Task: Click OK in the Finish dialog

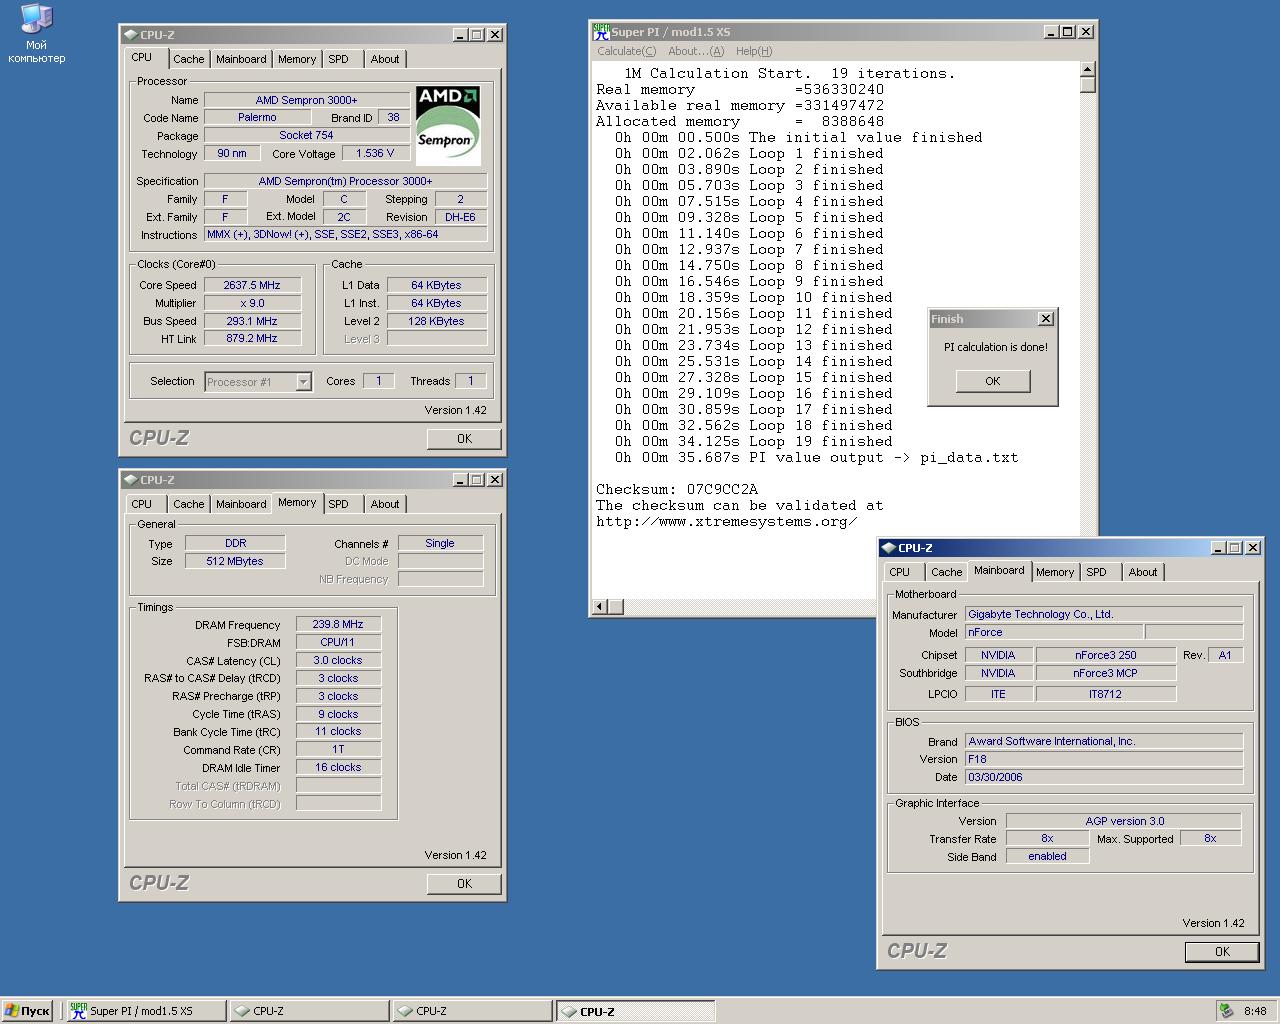Action: tap(992, 381)
